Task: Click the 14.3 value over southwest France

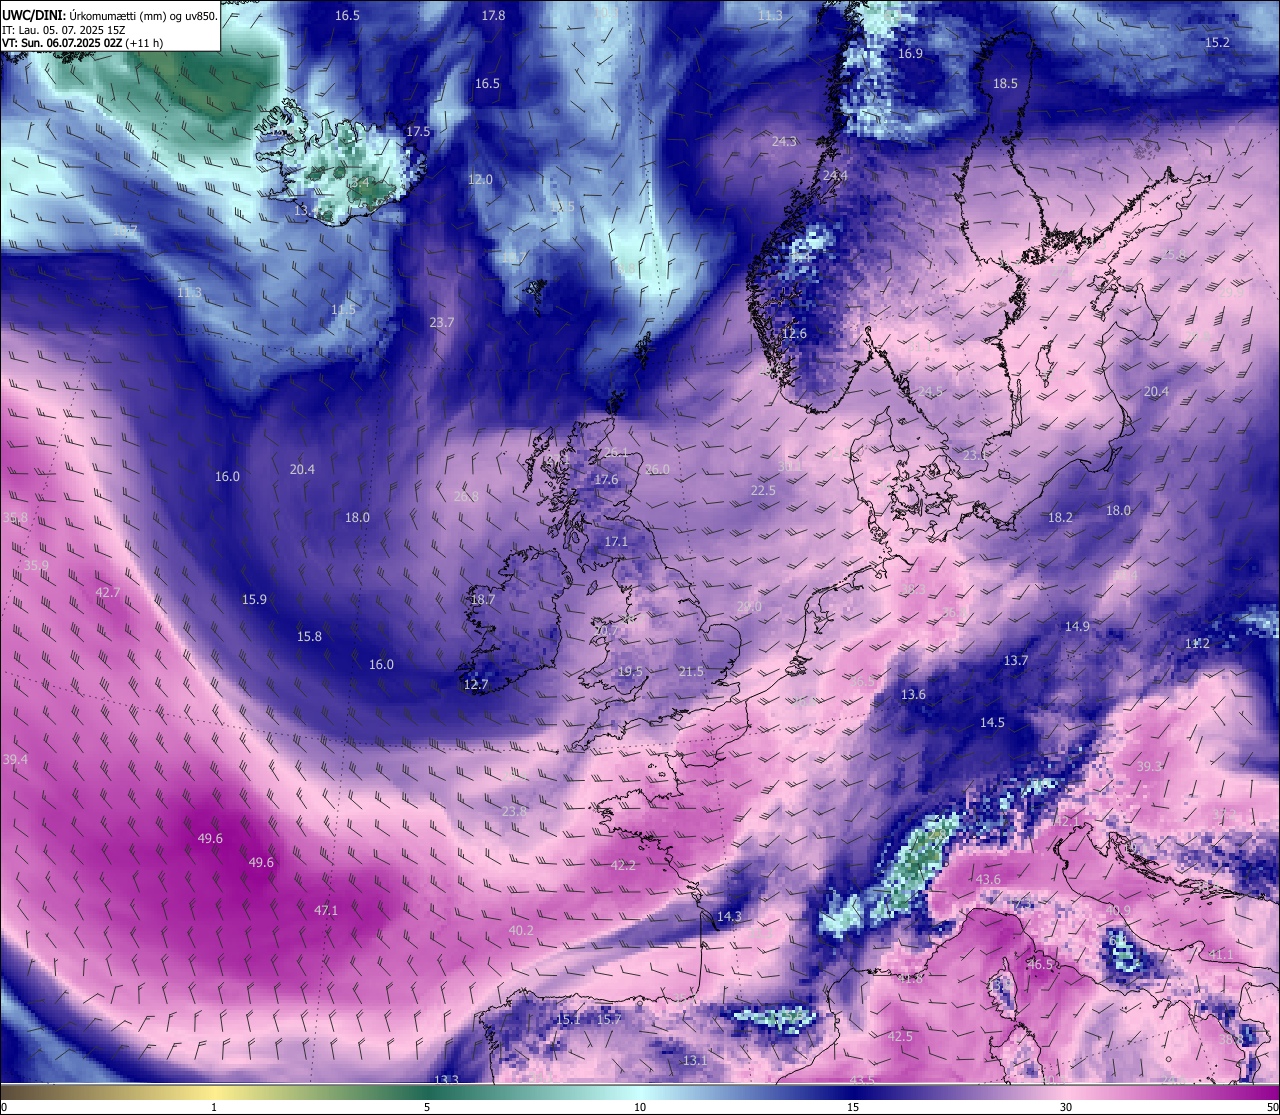Action: point(729,917)
